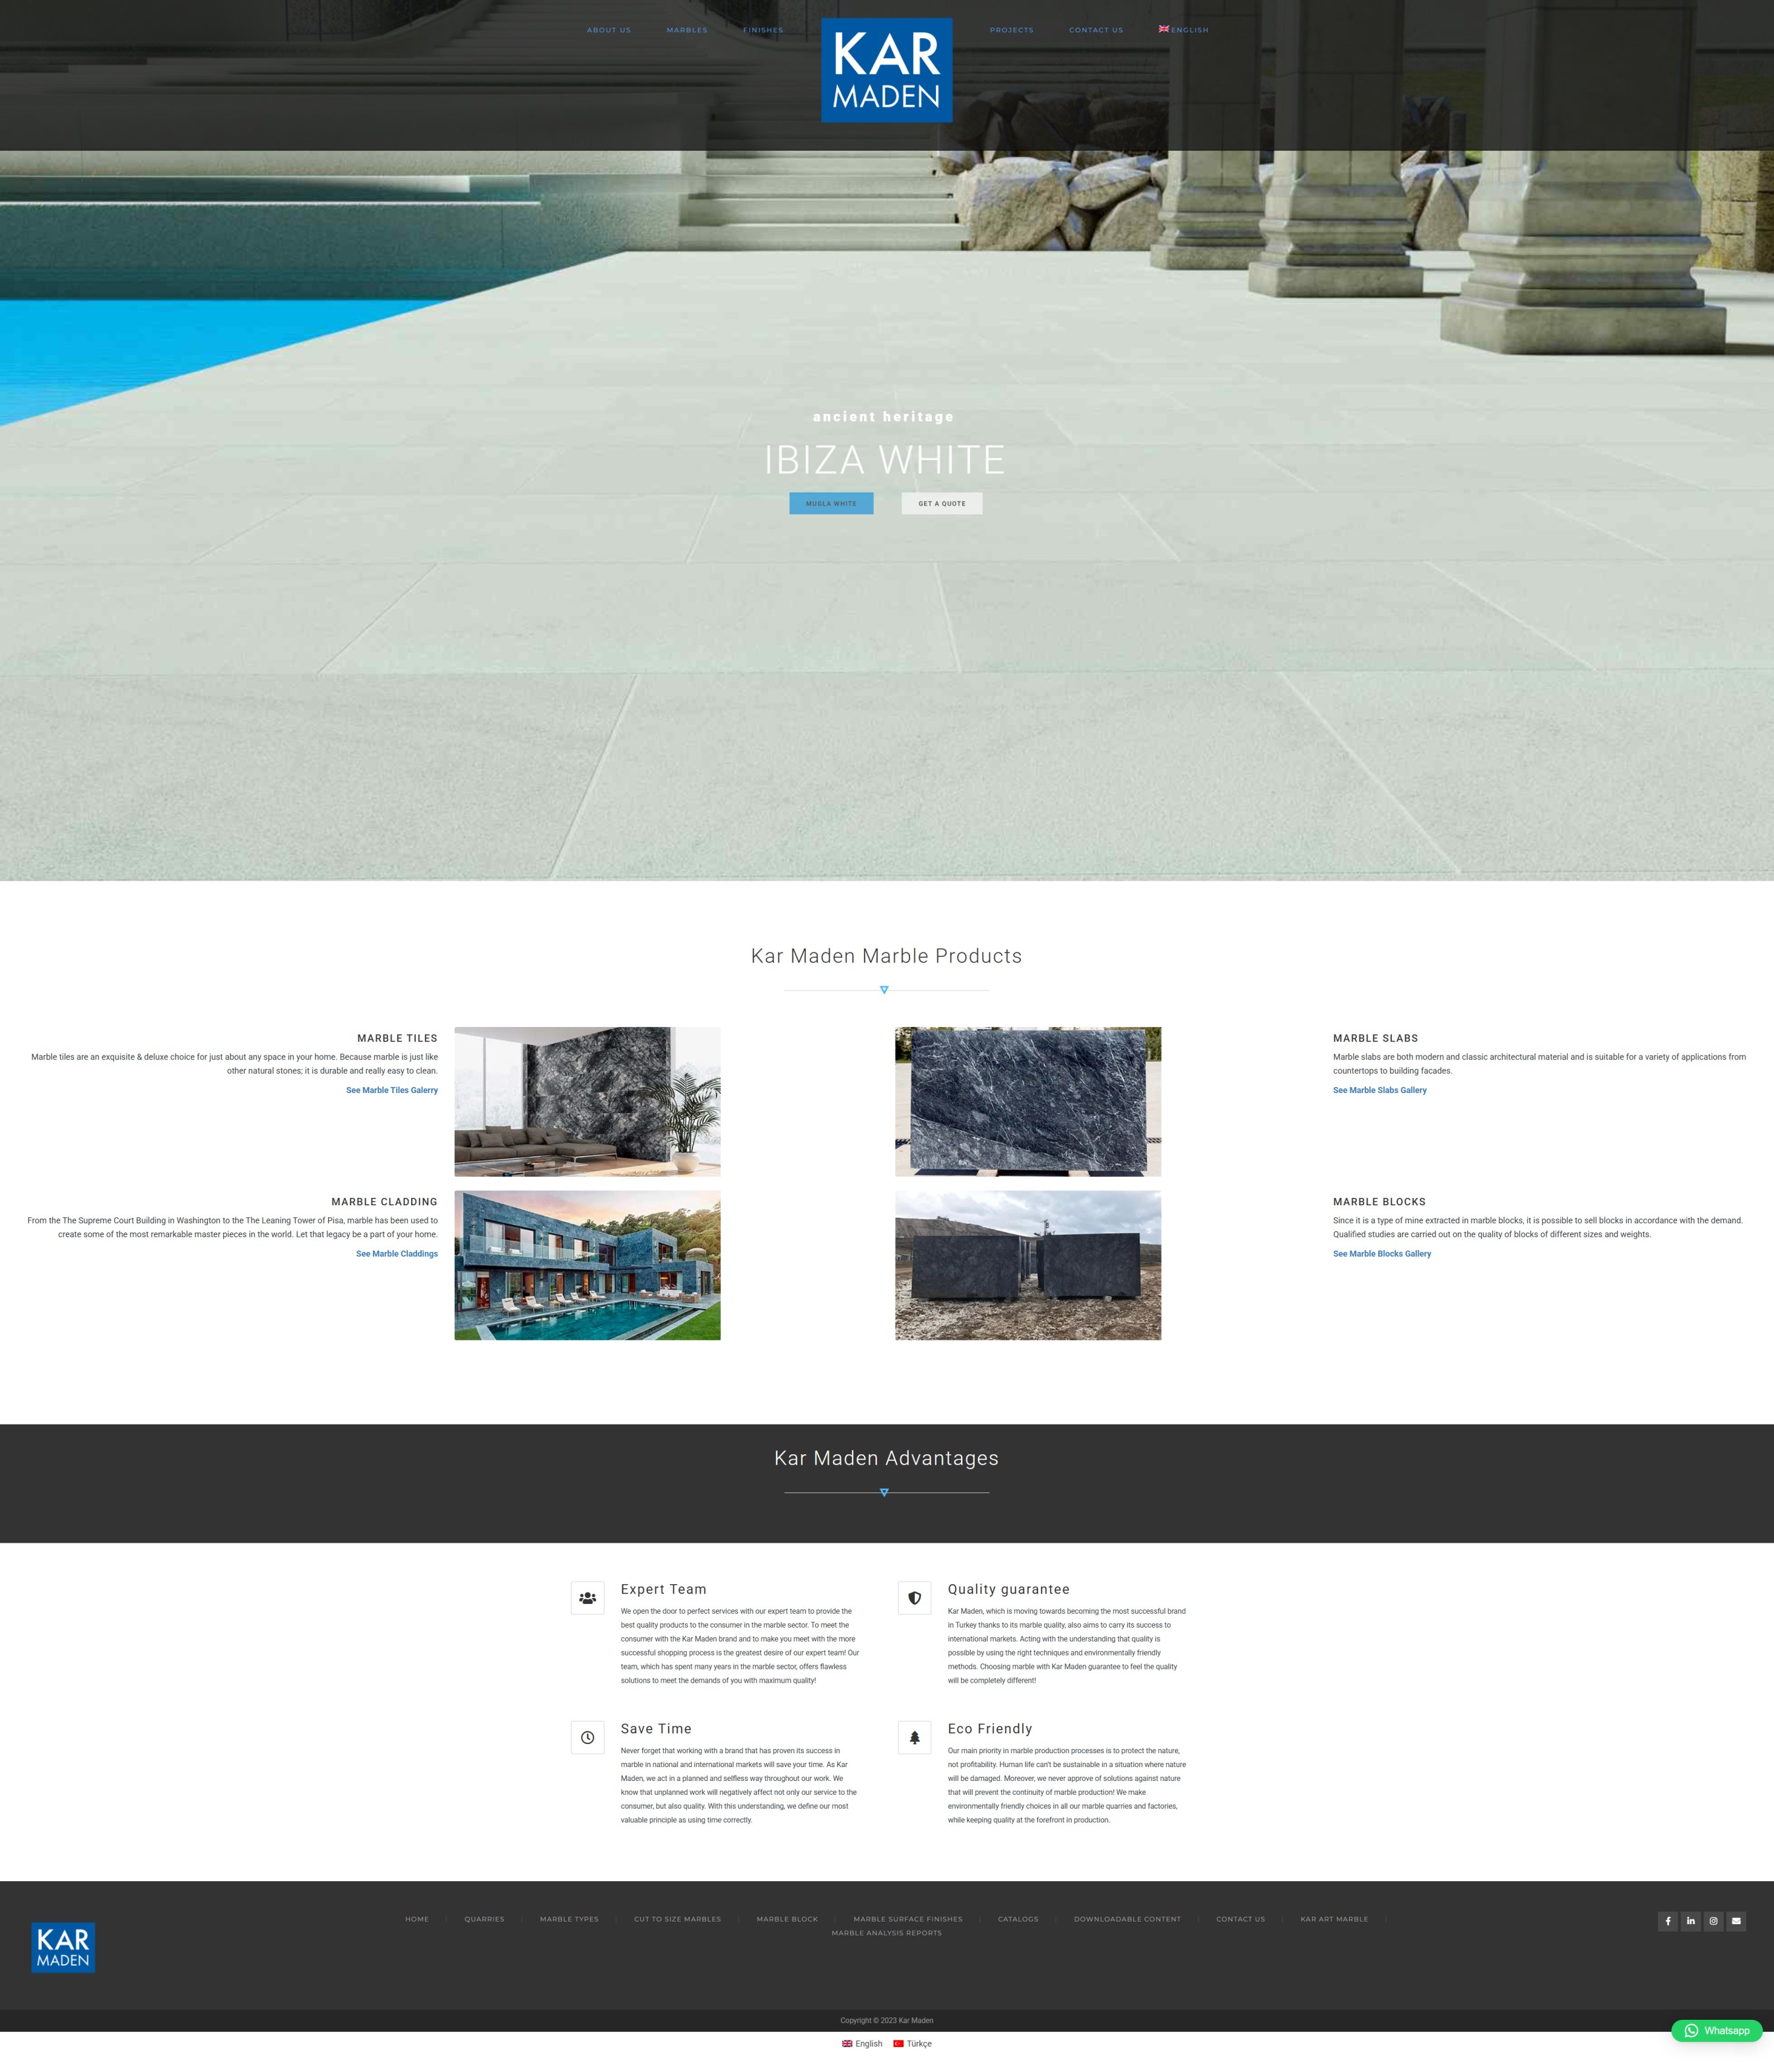Screen dimensions: 1774x2072
Task: Expand the Finishes menu in top navigation
Action: 763,30
